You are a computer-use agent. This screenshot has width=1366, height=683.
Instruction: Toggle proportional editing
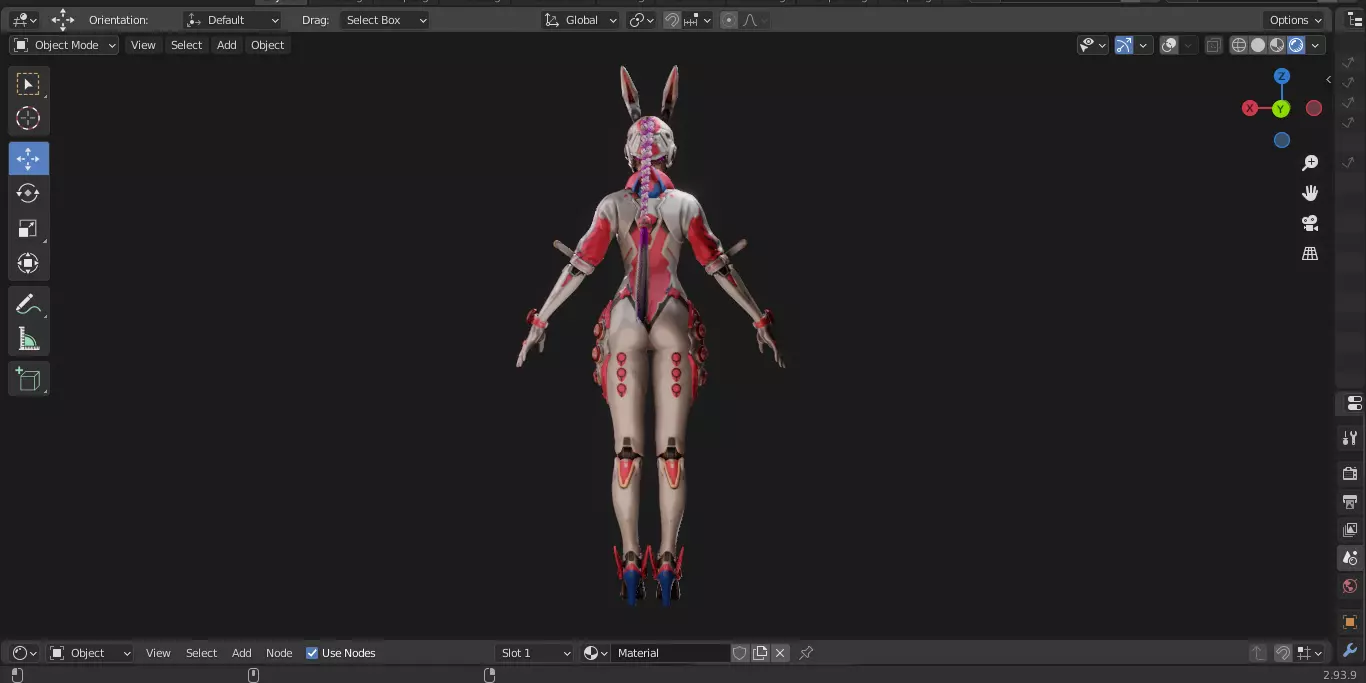[729, 20]
